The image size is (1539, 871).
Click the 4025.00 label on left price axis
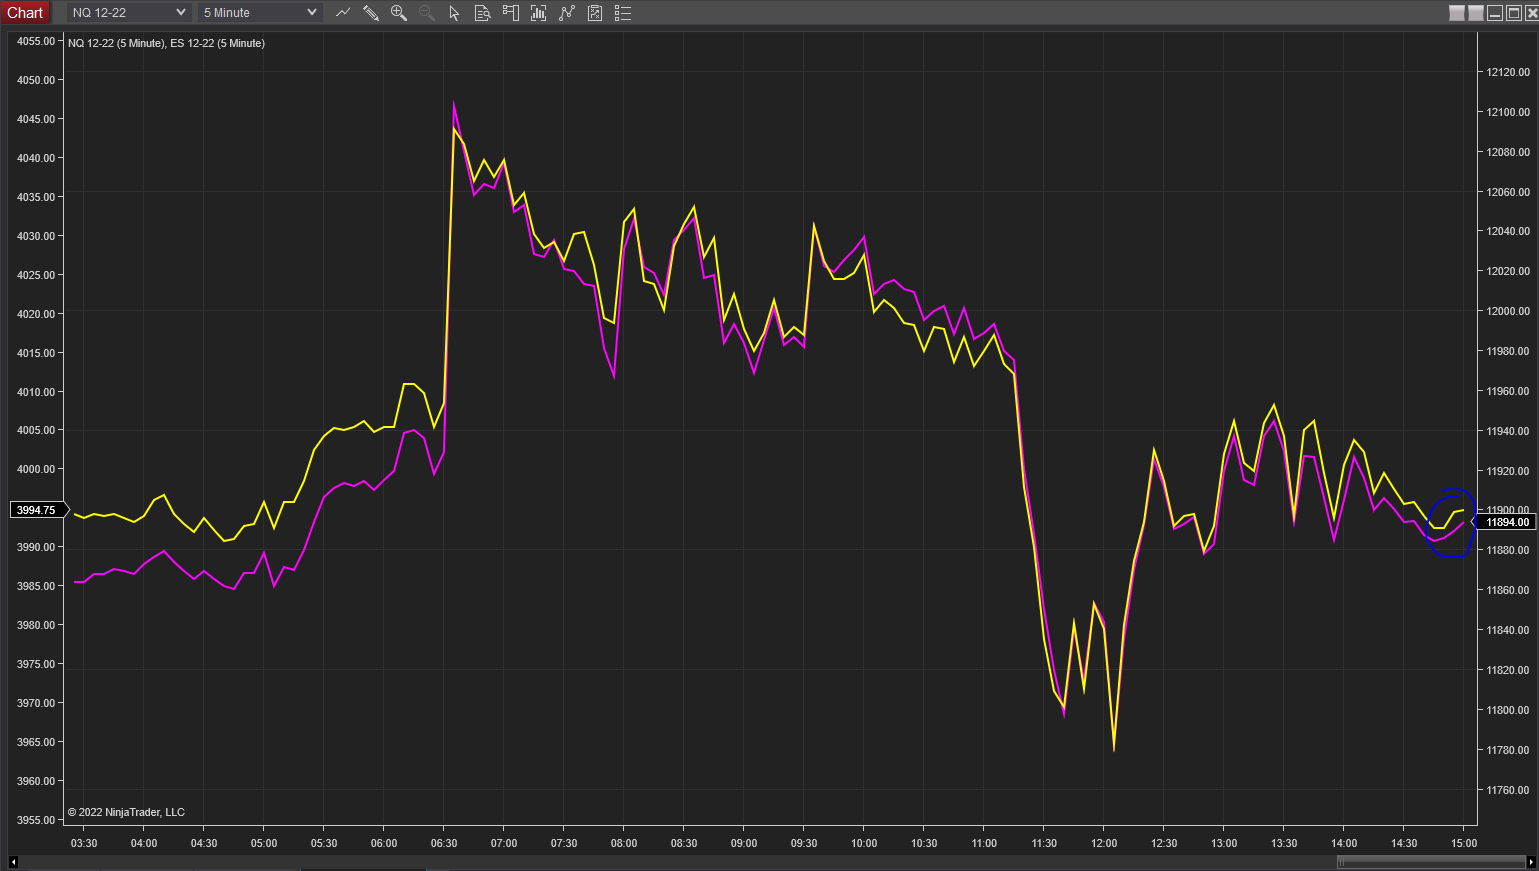pos(36,275)
